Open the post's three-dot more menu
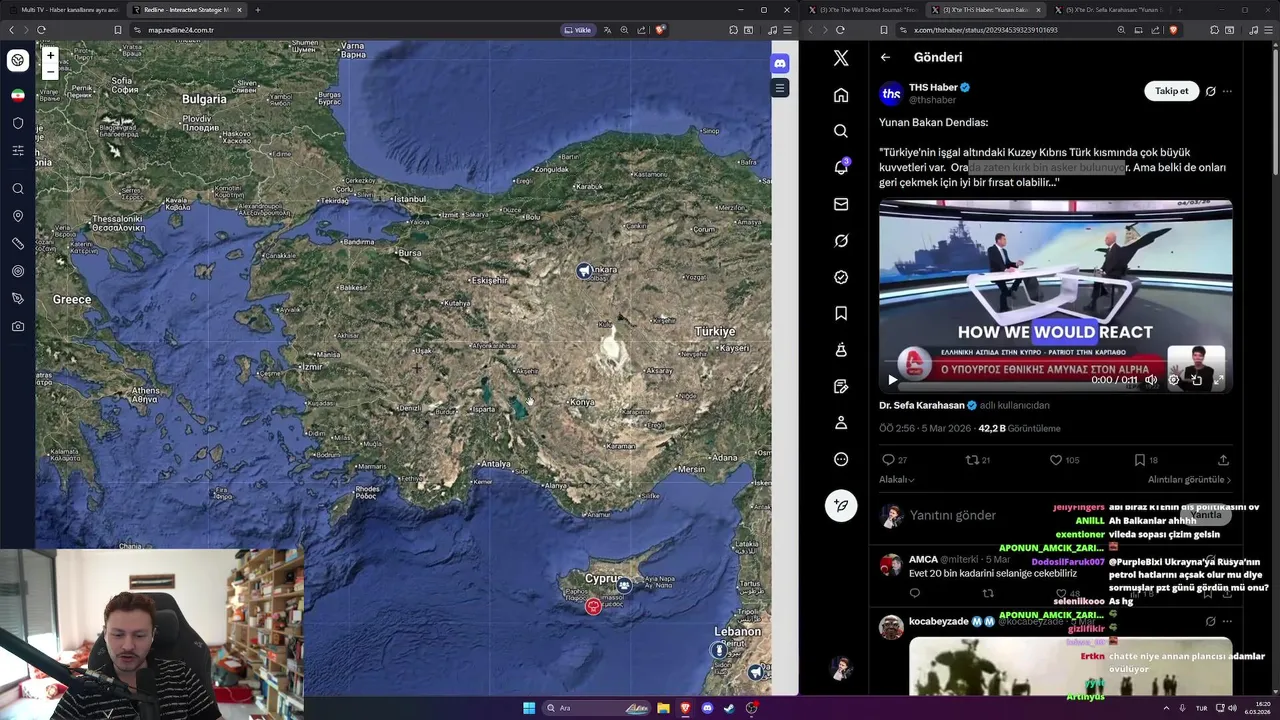The height and width of the screenshot is (720, 1280). pos(1227,91)
